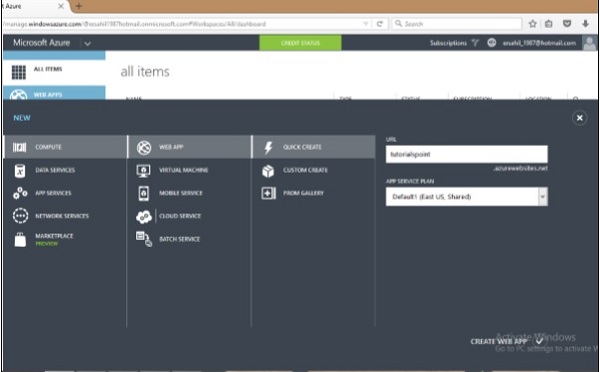600x372 pixels.
Task: Open the Marketplace shopping bag icon
Action: coord(20,240)
